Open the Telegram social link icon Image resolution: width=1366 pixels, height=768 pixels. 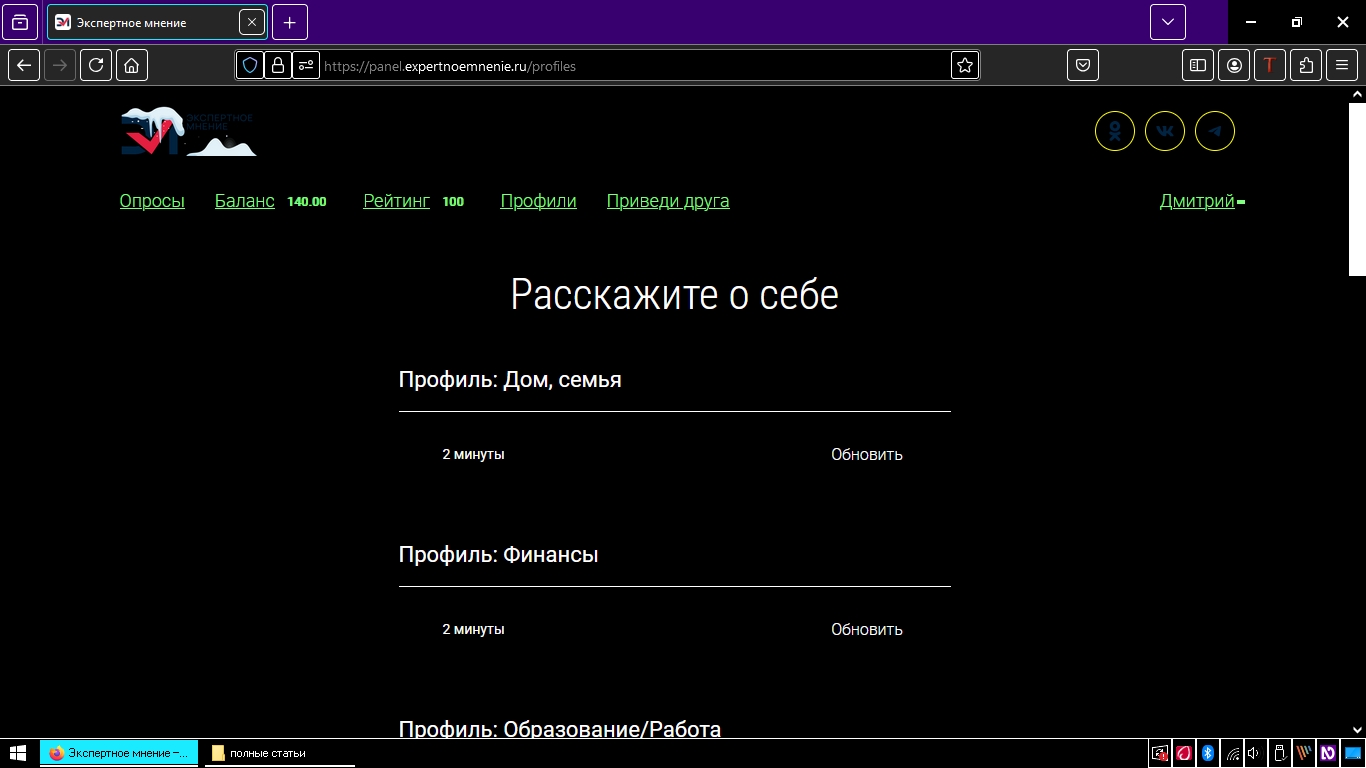click(1215, 131)
